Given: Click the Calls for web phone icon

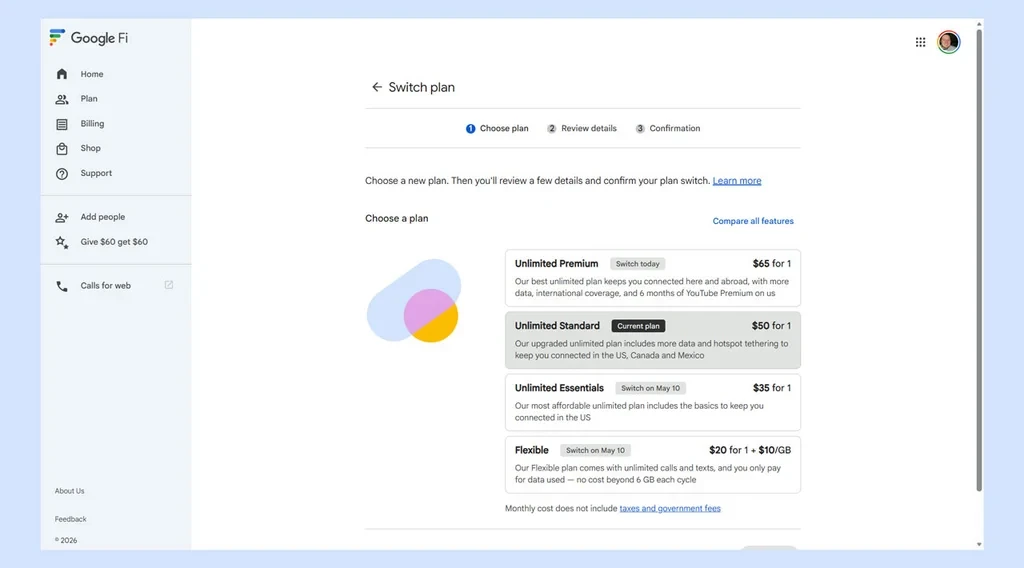Looking at the screenshot, I should (x=61, y=286).
